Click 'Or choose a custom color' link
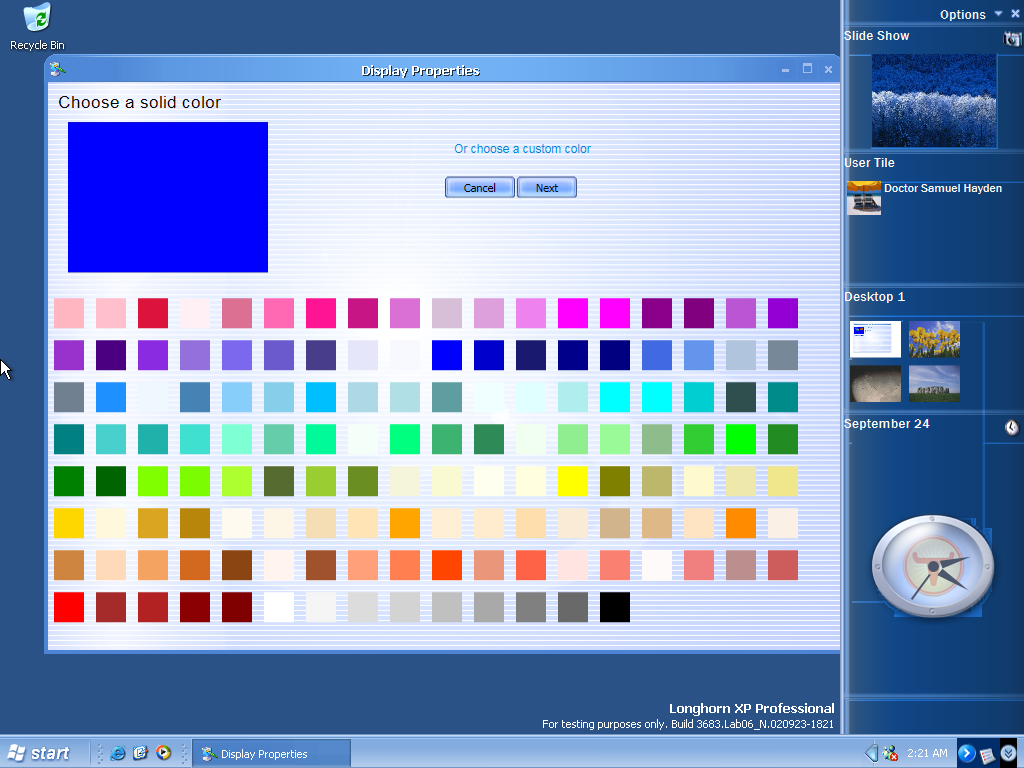This screenshot has height=768, width=1024. click(x=522, y=149)
